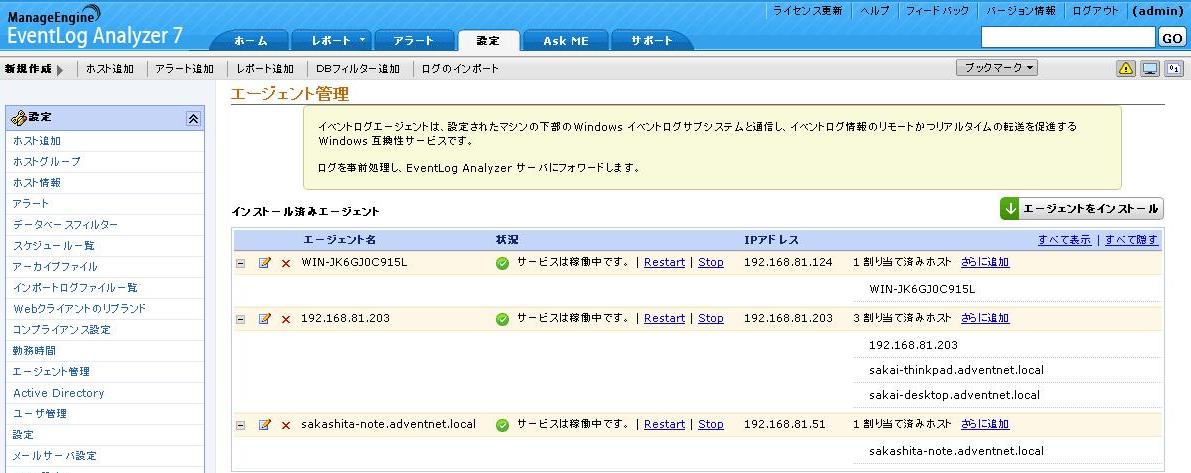
Task: Collapse the sakashita-note.adventnet.local agent row
Action: tap(241, 425)
